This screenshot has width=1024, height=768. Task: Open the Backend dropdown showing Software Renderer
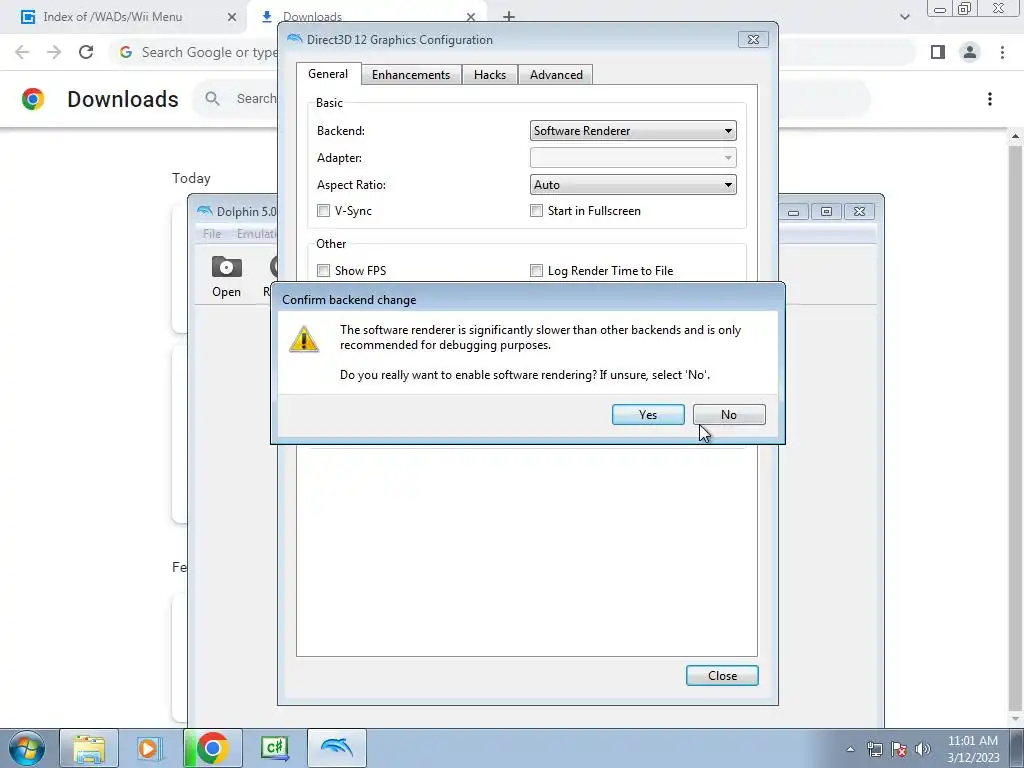(633, 131)
